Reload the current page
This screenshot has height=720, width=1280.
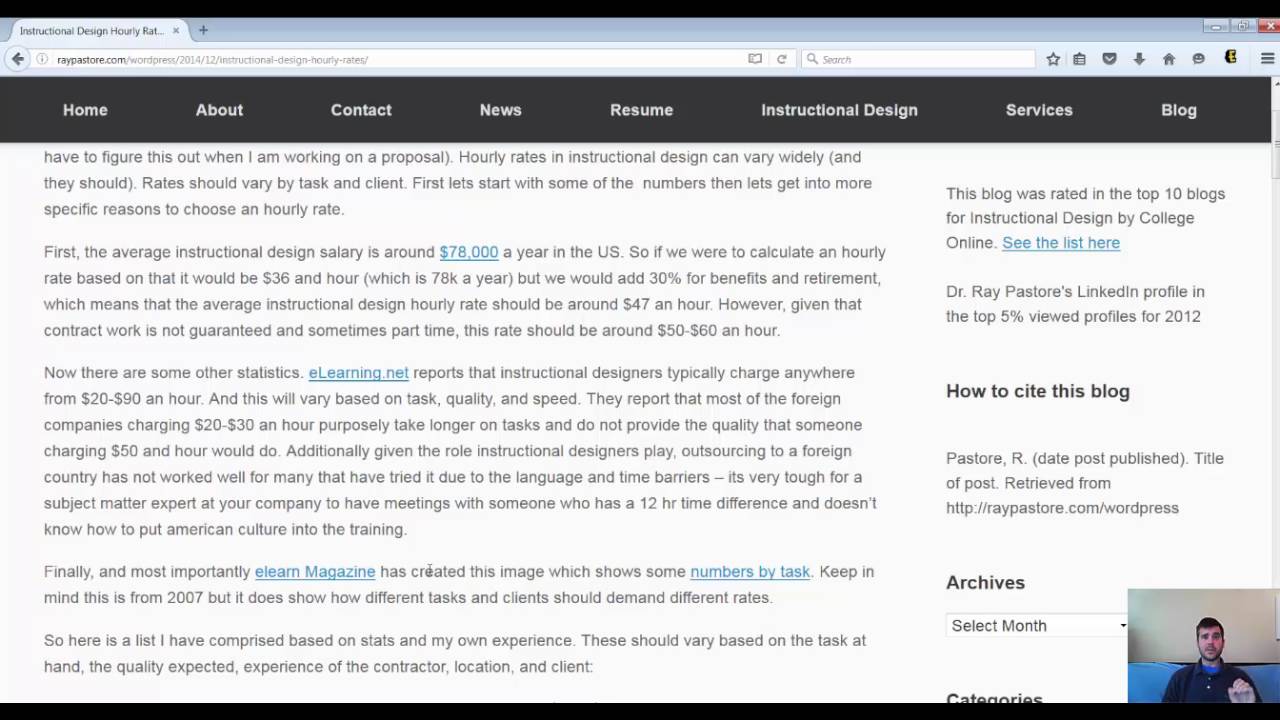782,59
